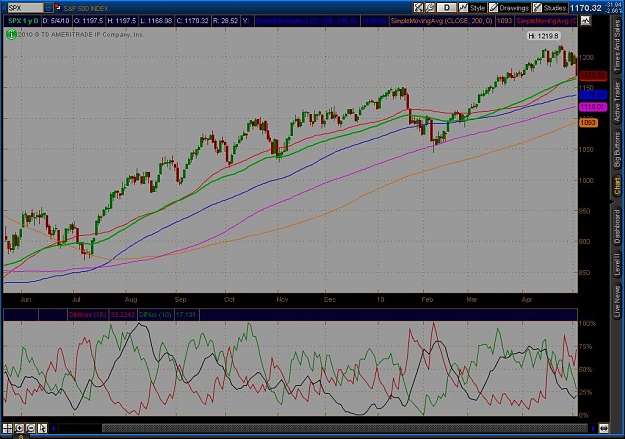Click the grid layout icon at bottom left
This screenshot has height=439, width=625.
click(x=7, y=428)
